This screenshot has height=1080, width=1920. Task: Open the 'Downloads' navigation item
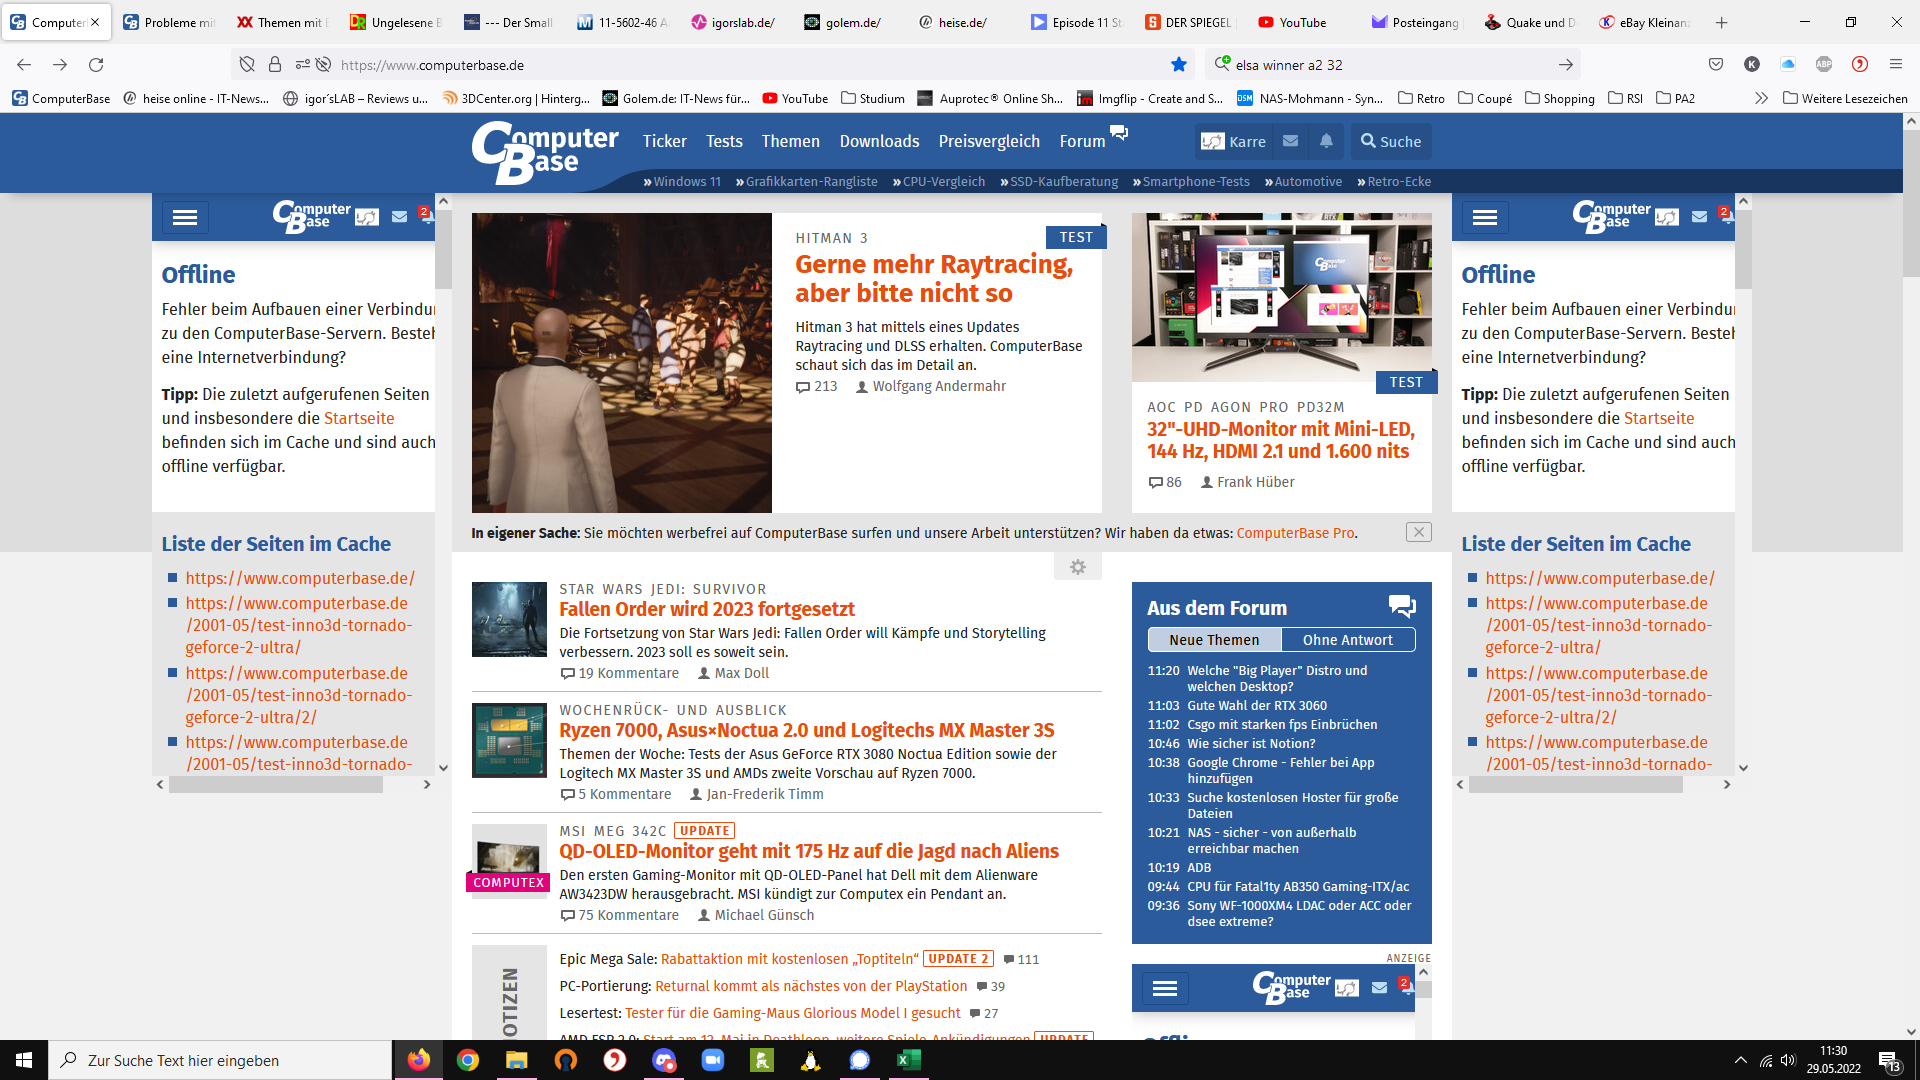[x=879, y=142]
